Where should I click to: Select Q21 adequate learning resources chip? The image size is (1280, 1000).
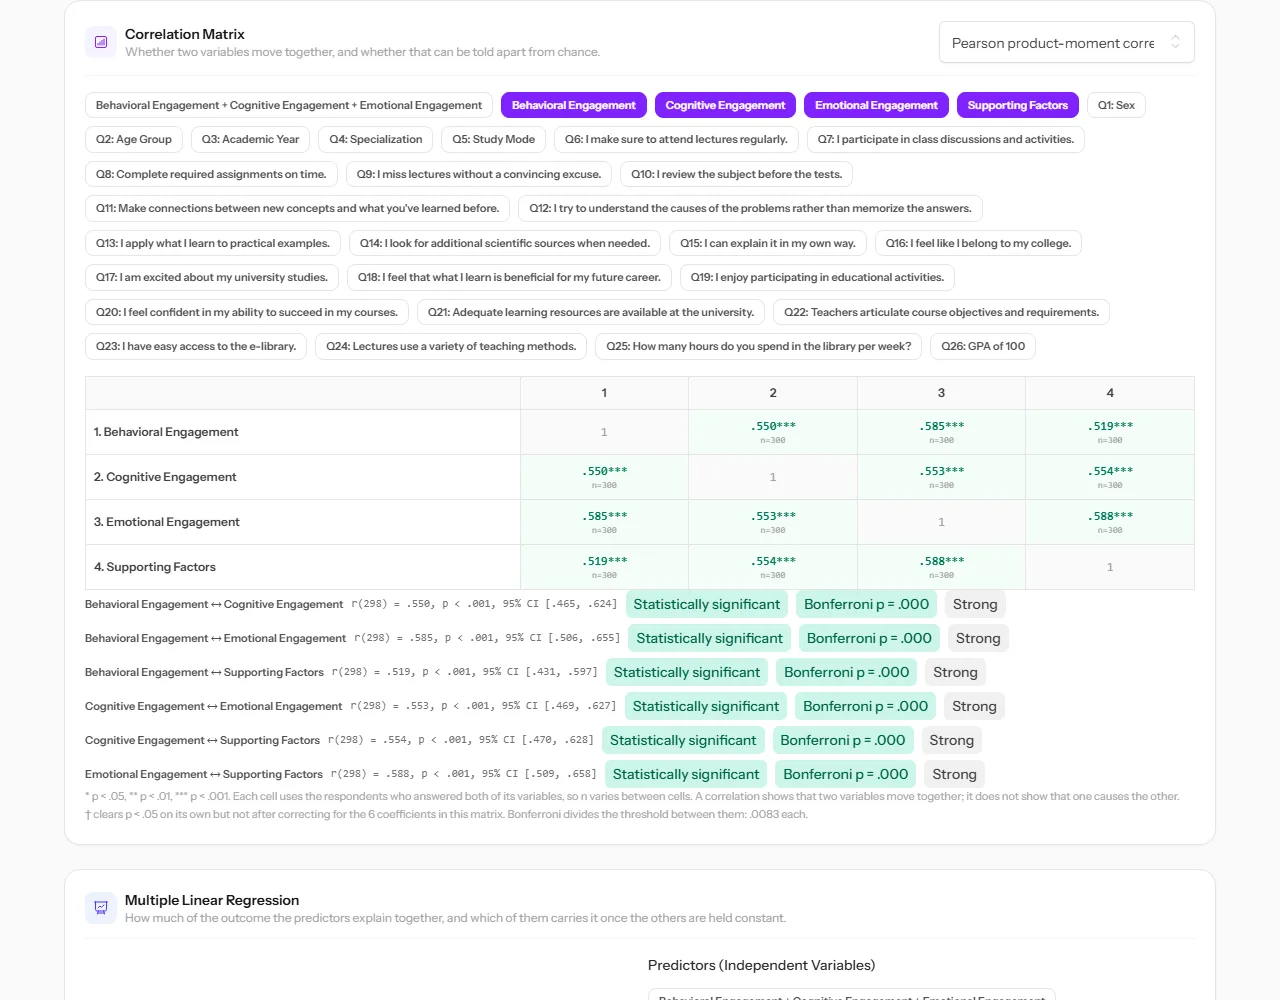pos(591,312)
